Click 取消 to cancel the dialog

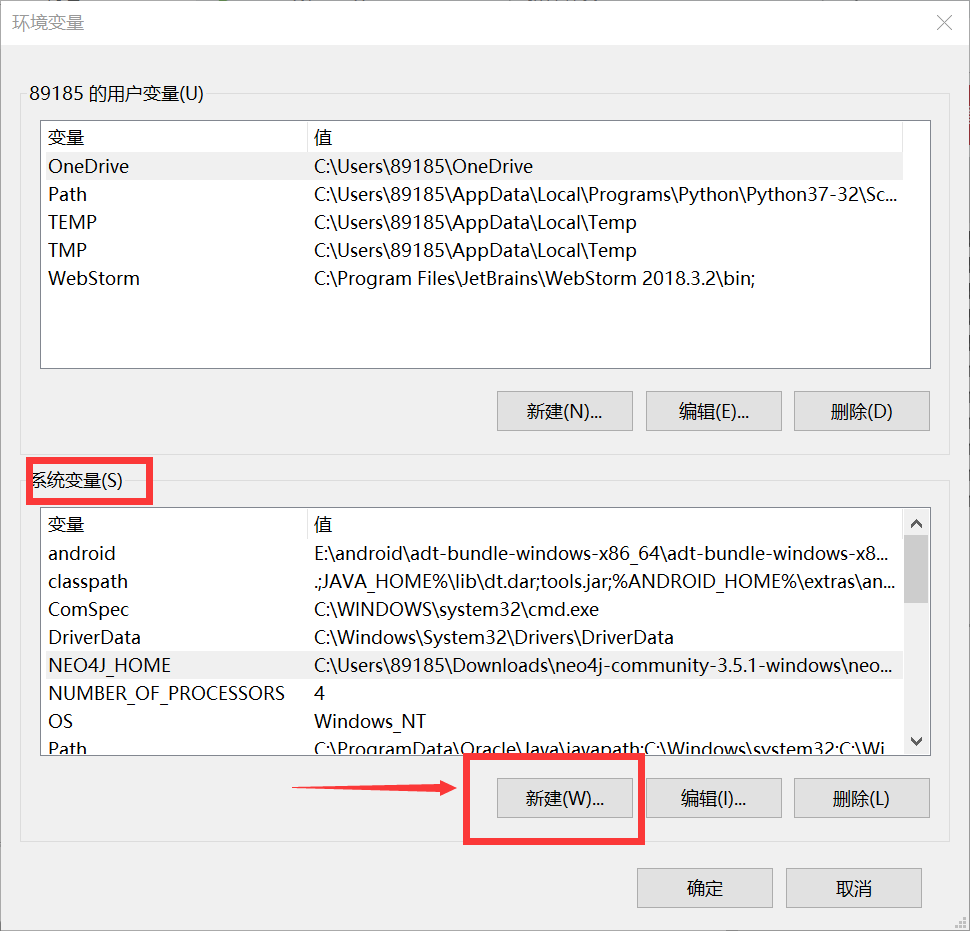(x=853, y=888)
